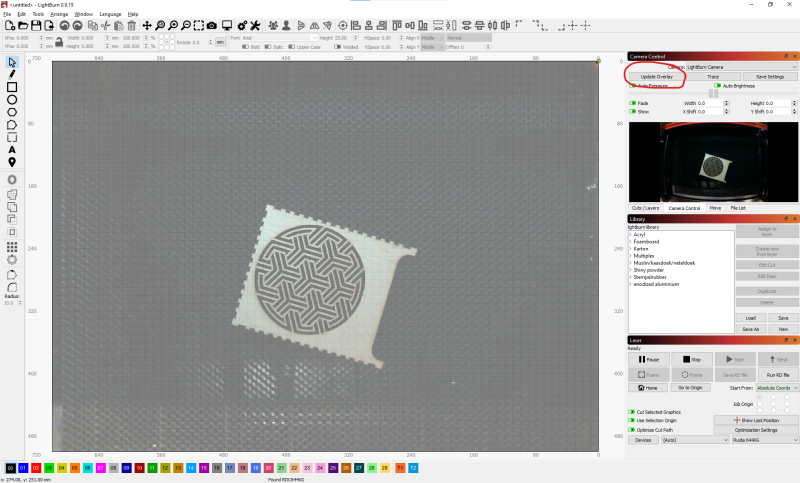800x483 pixels.
Task: Open Settings with the gears icon
Action: pos(242,26)
